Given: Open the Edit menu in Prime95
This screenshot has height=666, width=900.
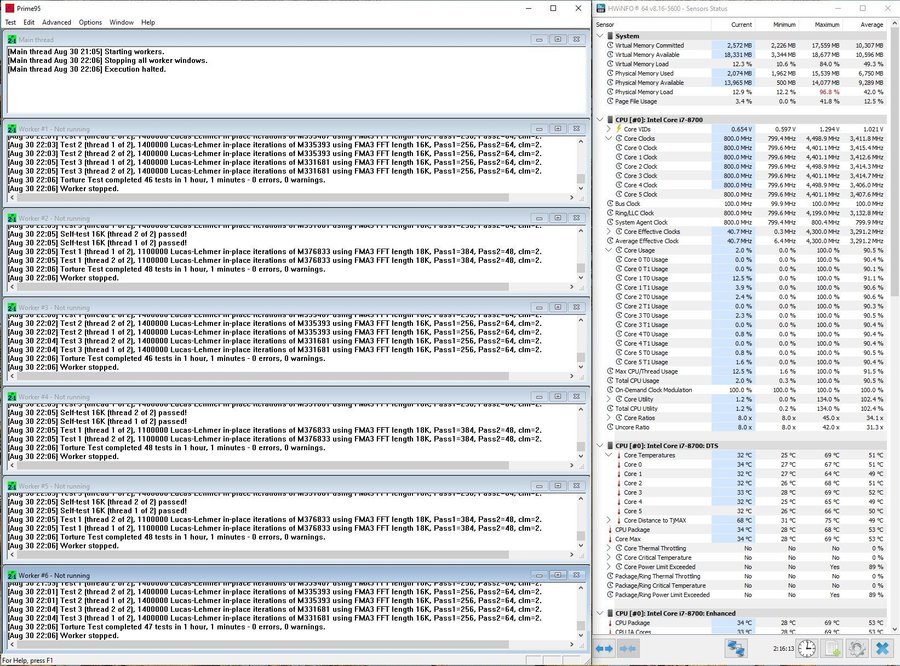Looking at the screenshot, I should click(29, 22).
